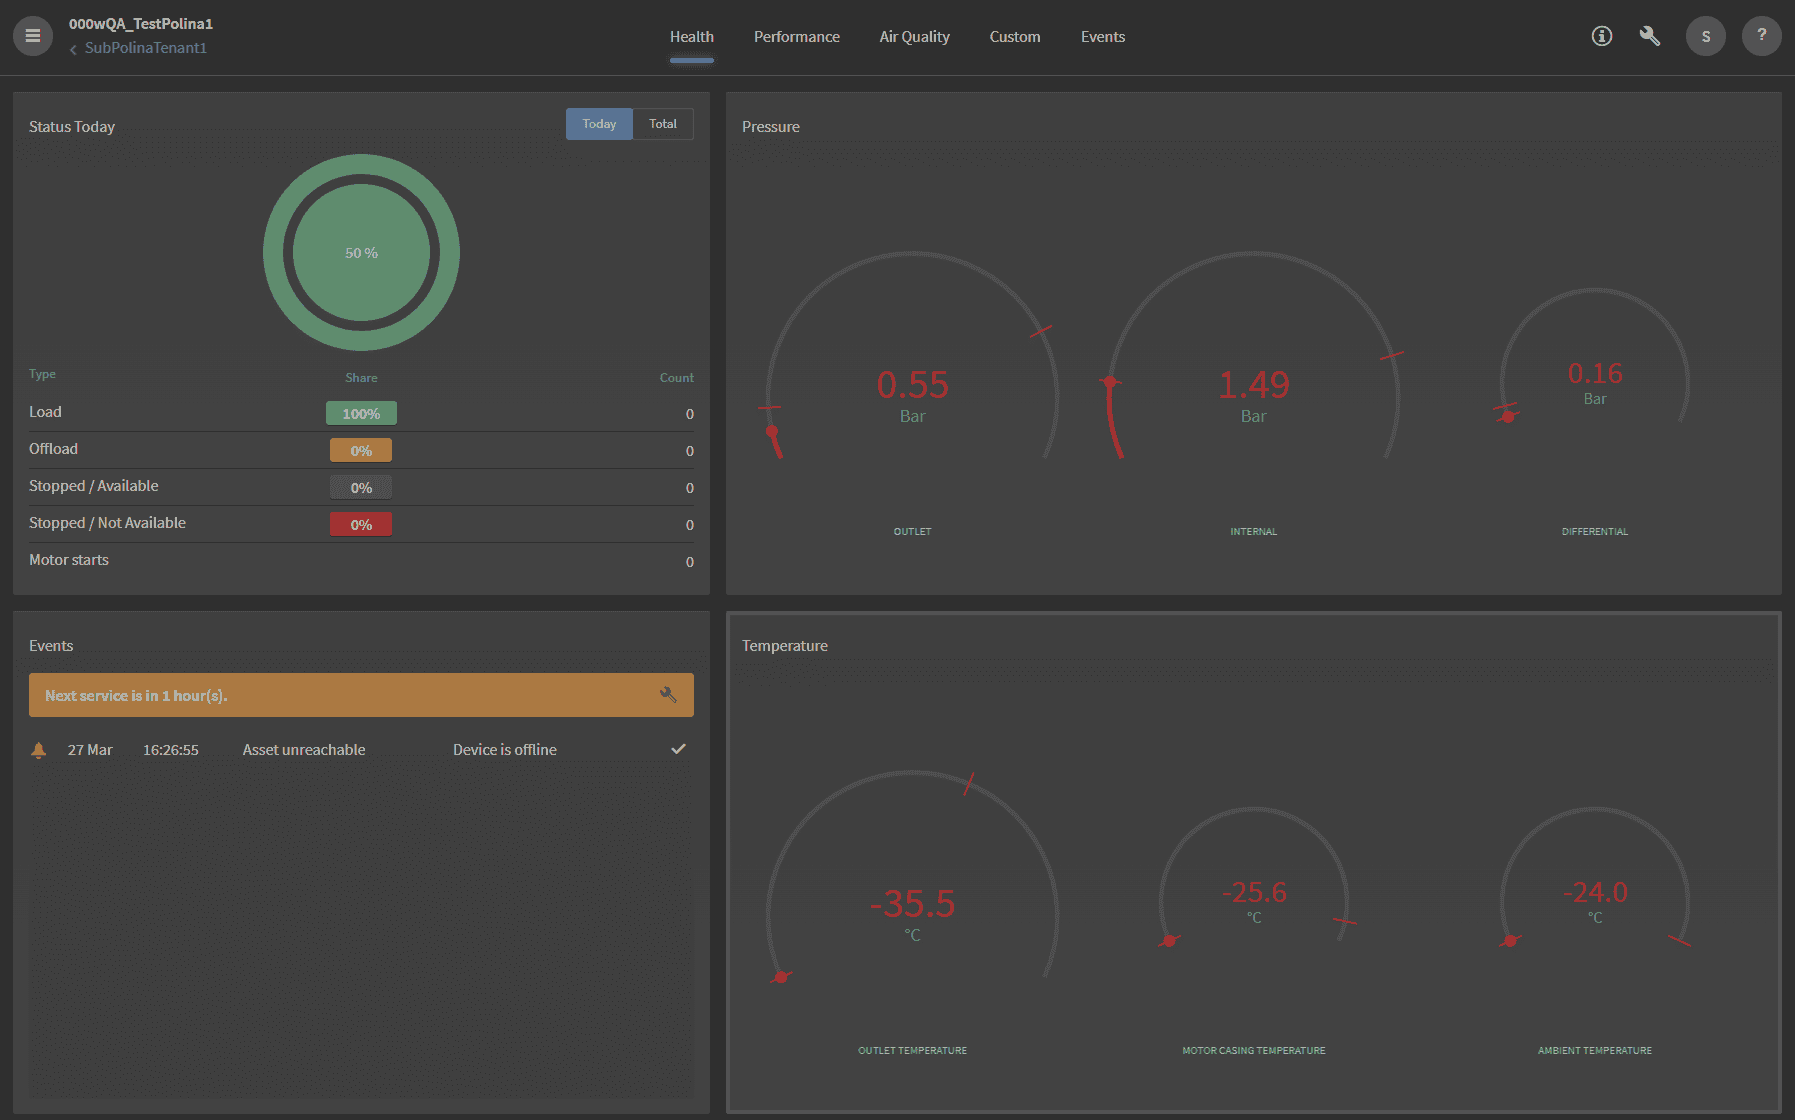Click the DIFFERENTIAL pressure label
This screenshot has width=1795, height=1120.
tap(1595, 532)
